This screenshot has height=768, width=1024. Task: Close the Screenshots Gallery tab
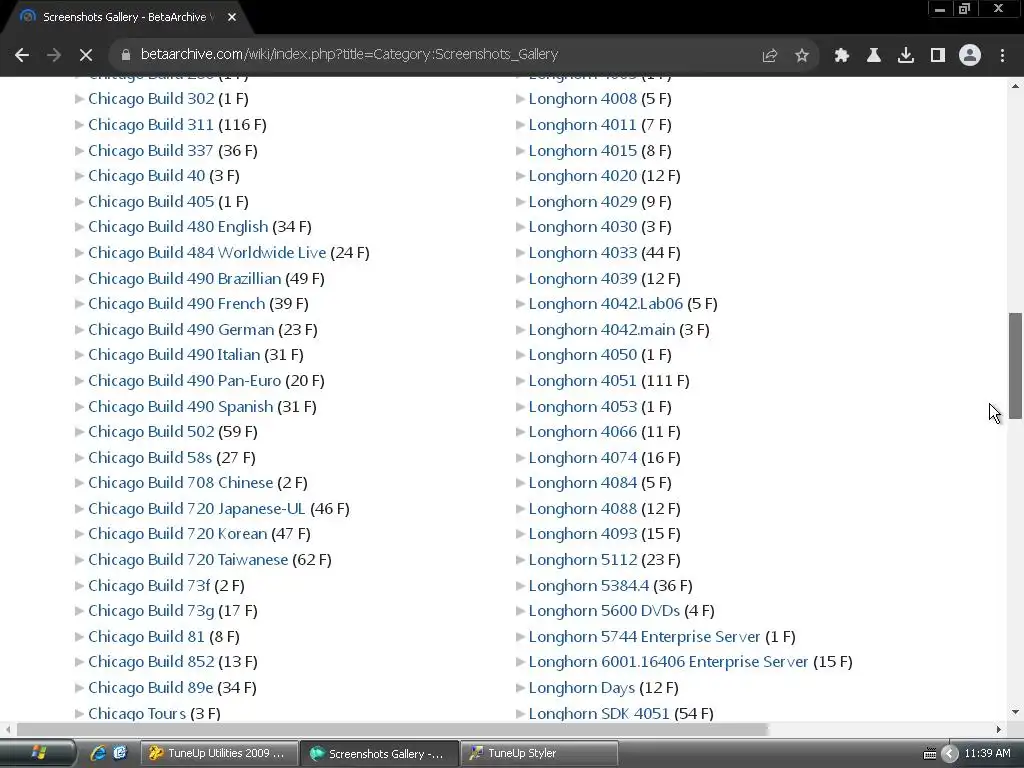(232, 18)
